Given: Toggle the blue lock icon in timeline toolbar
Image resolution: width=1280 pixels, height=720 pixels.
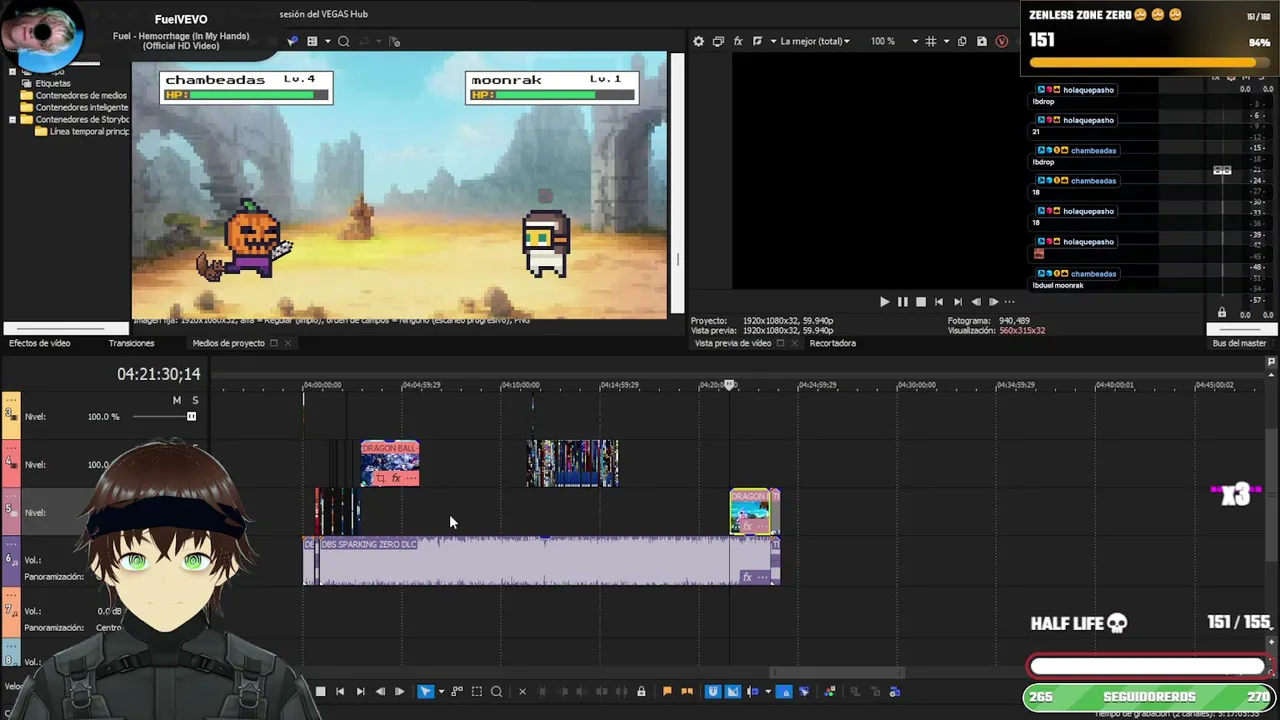Looking at the screenshot, I should tap(785, 691).
